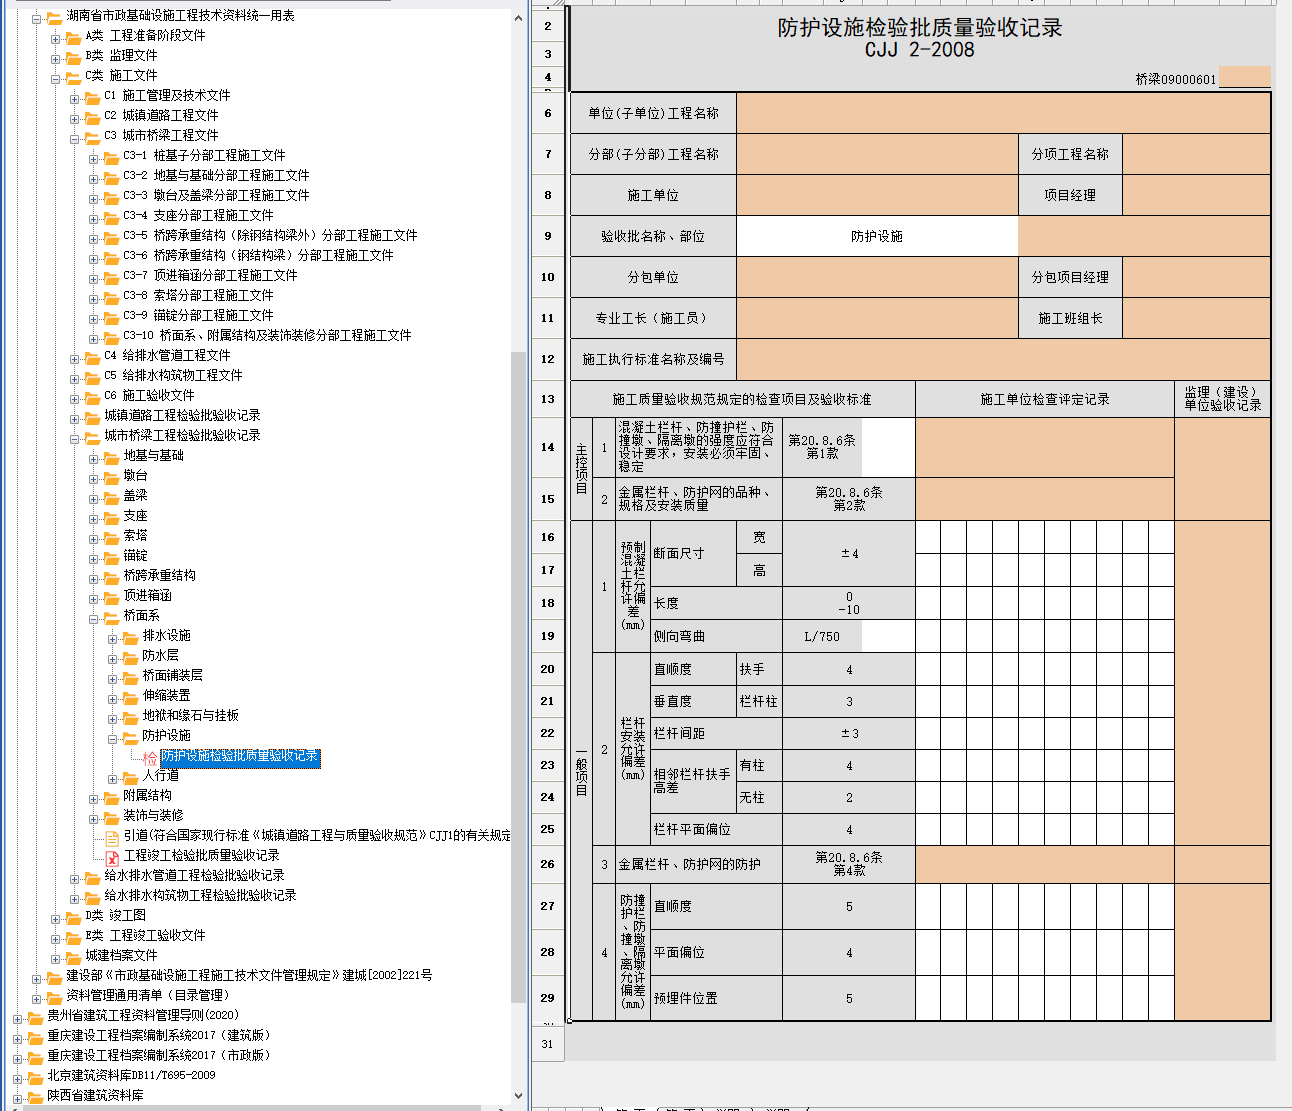Click the tree panel scroll-down arrow
Image resolution: width=1292 pixels, height=1111 pixels.
518,1096
